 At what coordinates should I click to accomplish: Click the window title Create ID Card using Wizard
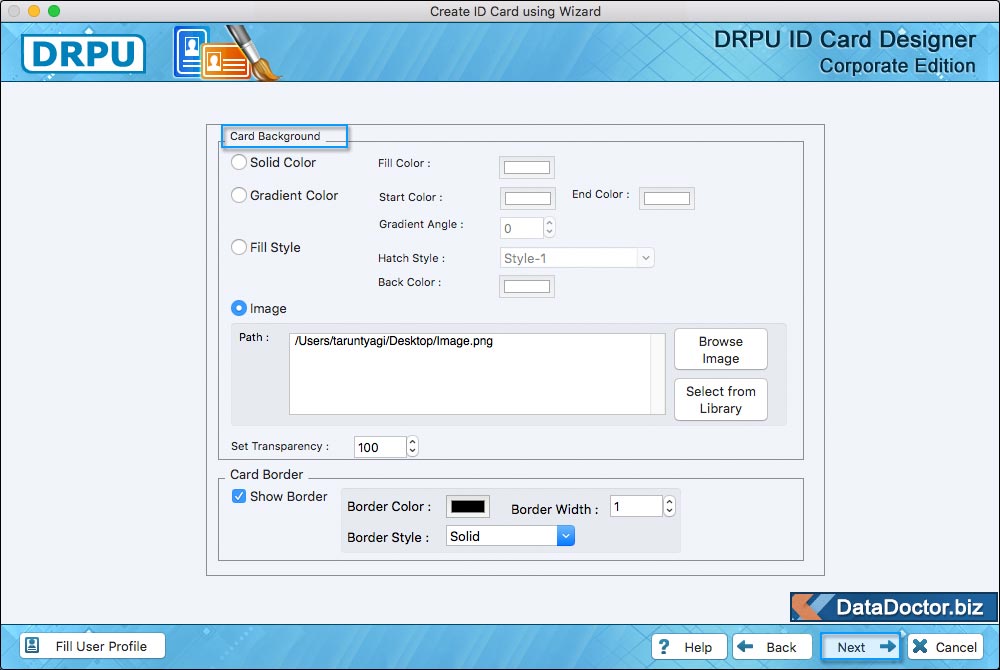tap(515, 11)
